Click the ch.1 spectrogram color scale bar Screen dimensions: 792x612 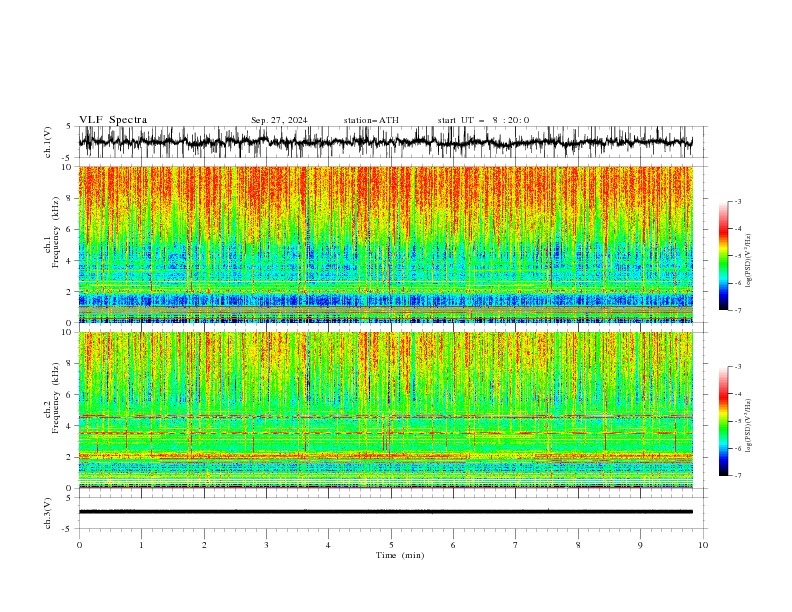[x=723, y=256]
